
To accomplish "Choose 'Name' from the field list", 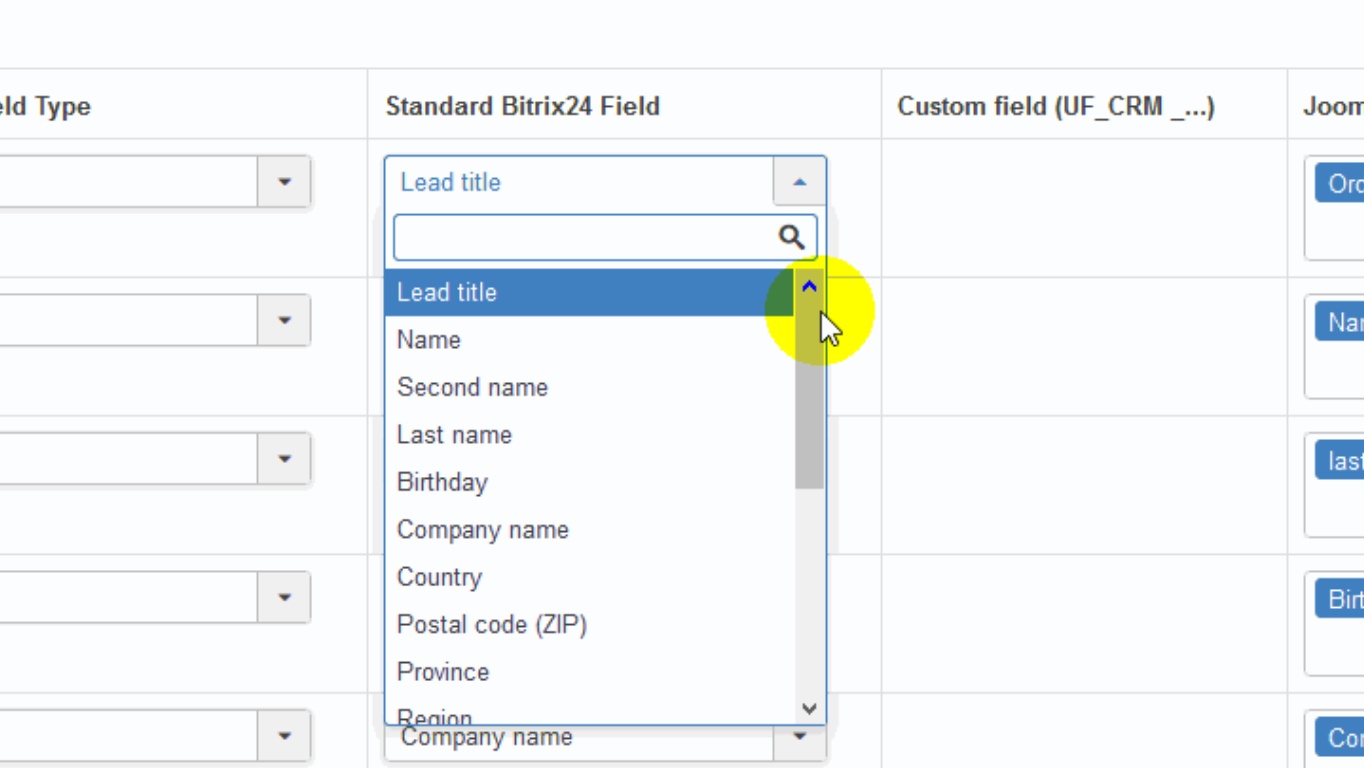I will 429,340.
